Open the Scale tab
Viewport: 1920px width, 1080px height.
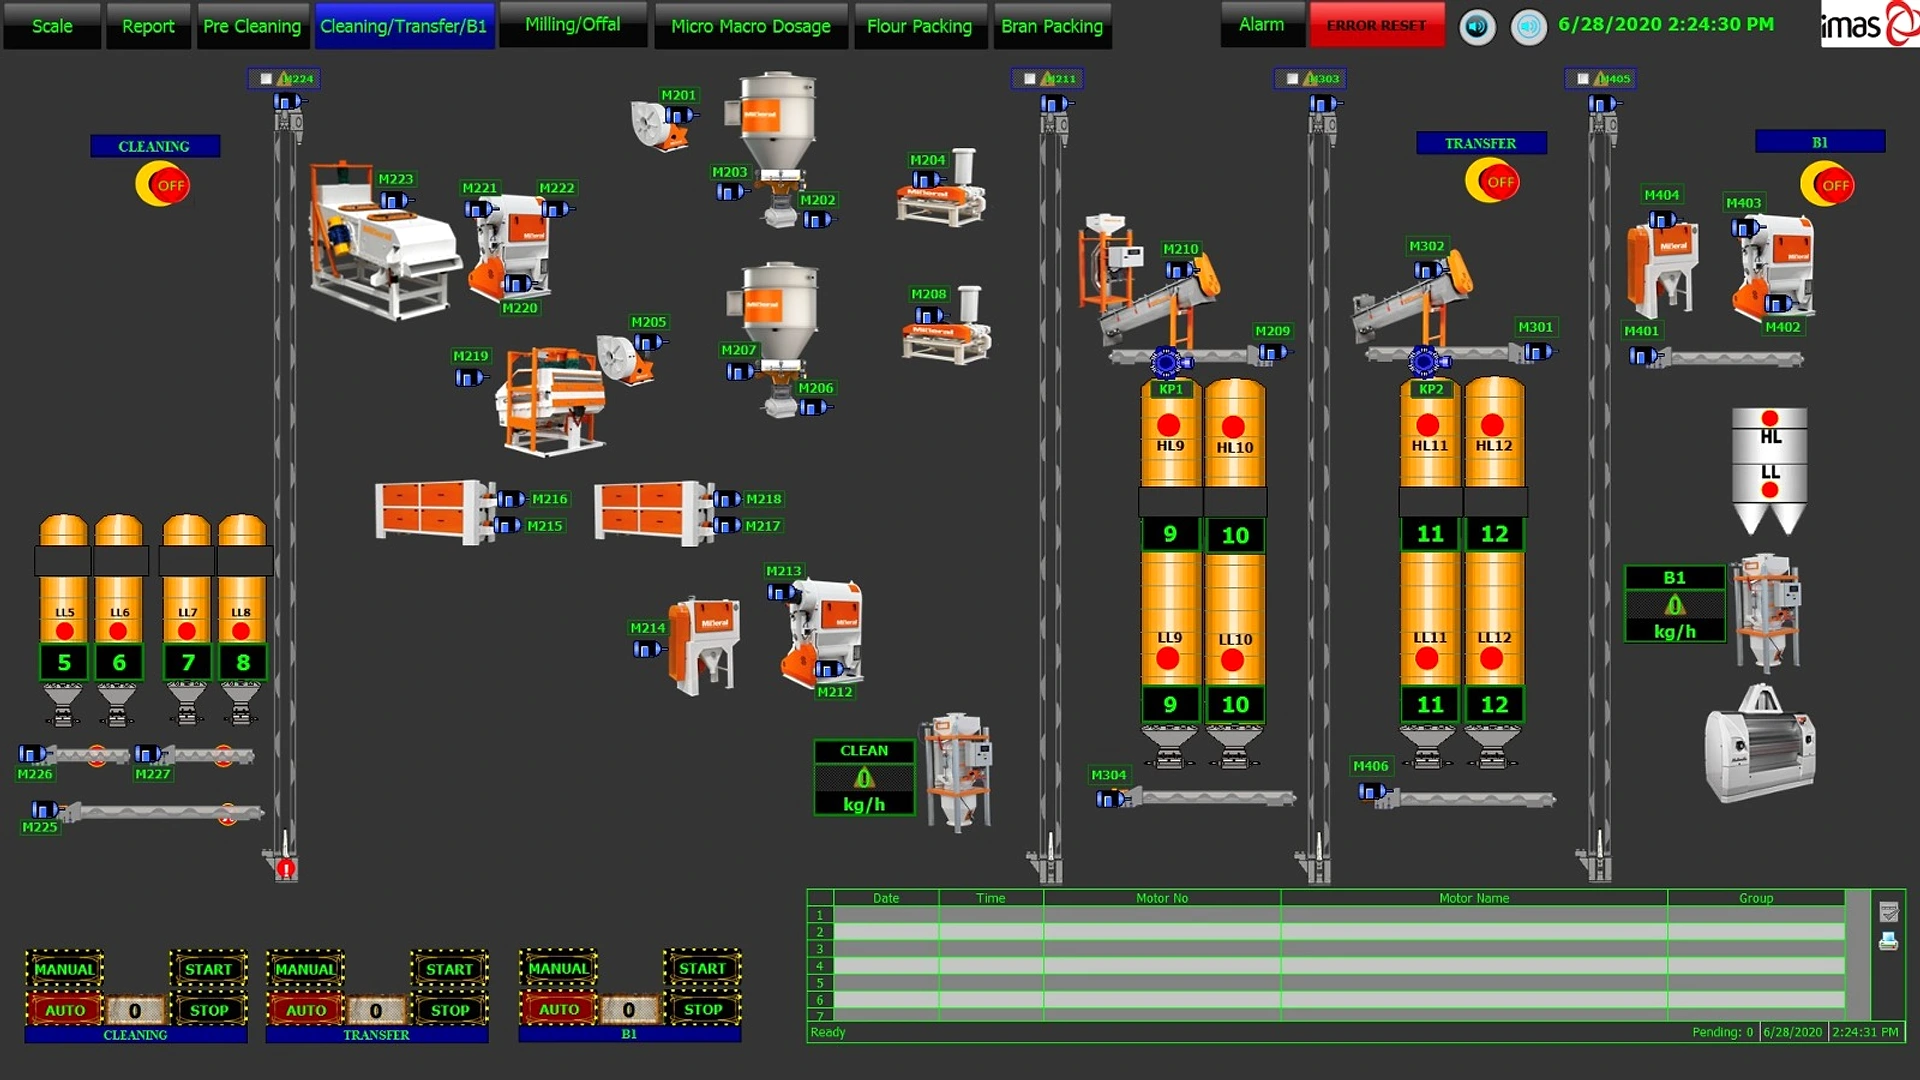tap(52, 26)
